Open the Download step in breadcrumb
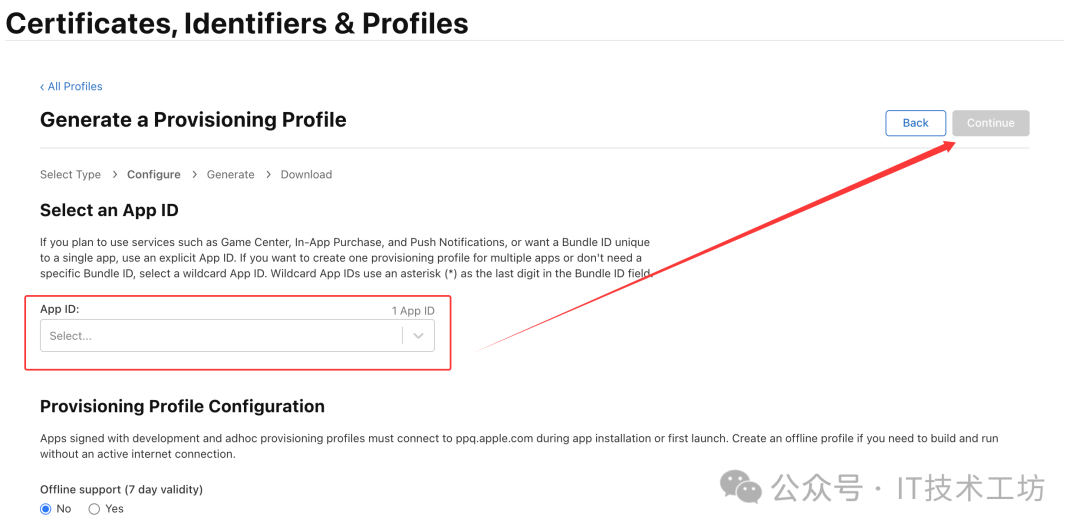 point(306,174)
